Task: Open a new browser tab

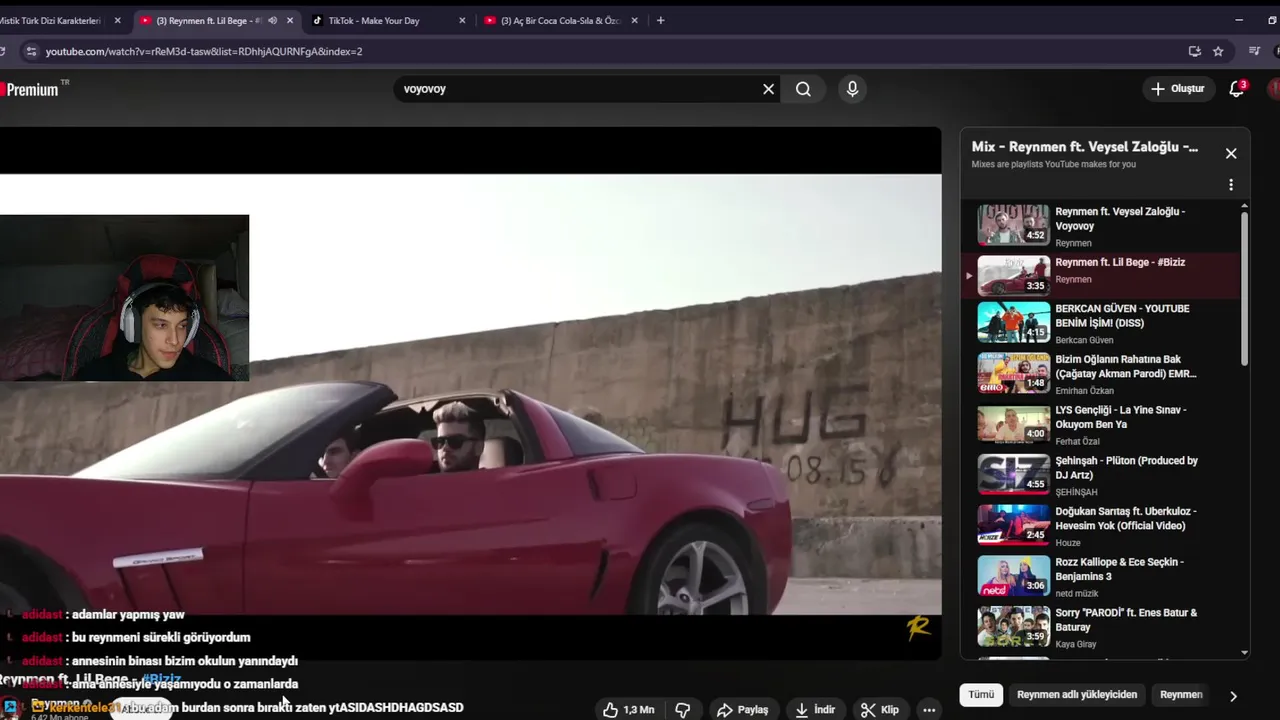Action: coord(660,20)
